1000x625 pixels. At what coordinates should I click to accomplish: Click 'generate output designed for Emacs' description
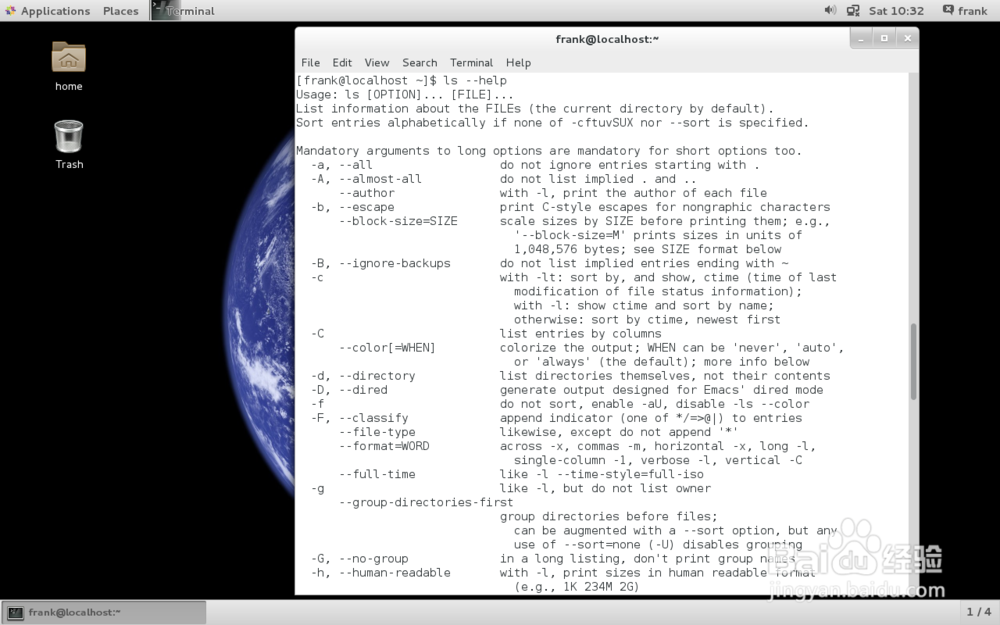point(661,390)
